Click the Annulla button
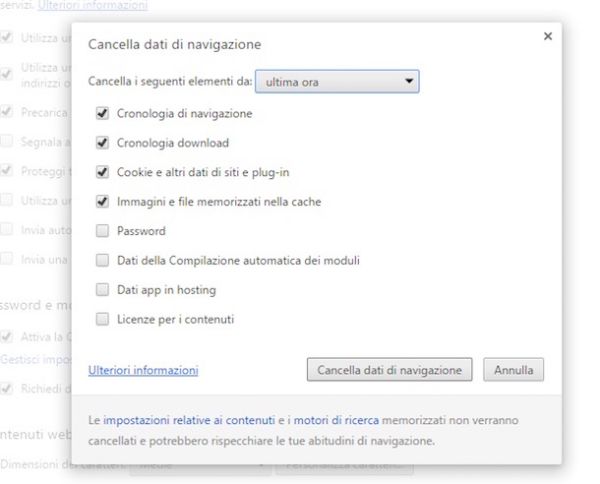Viewport: 600px width, 484px height. (x=515, y=370)
